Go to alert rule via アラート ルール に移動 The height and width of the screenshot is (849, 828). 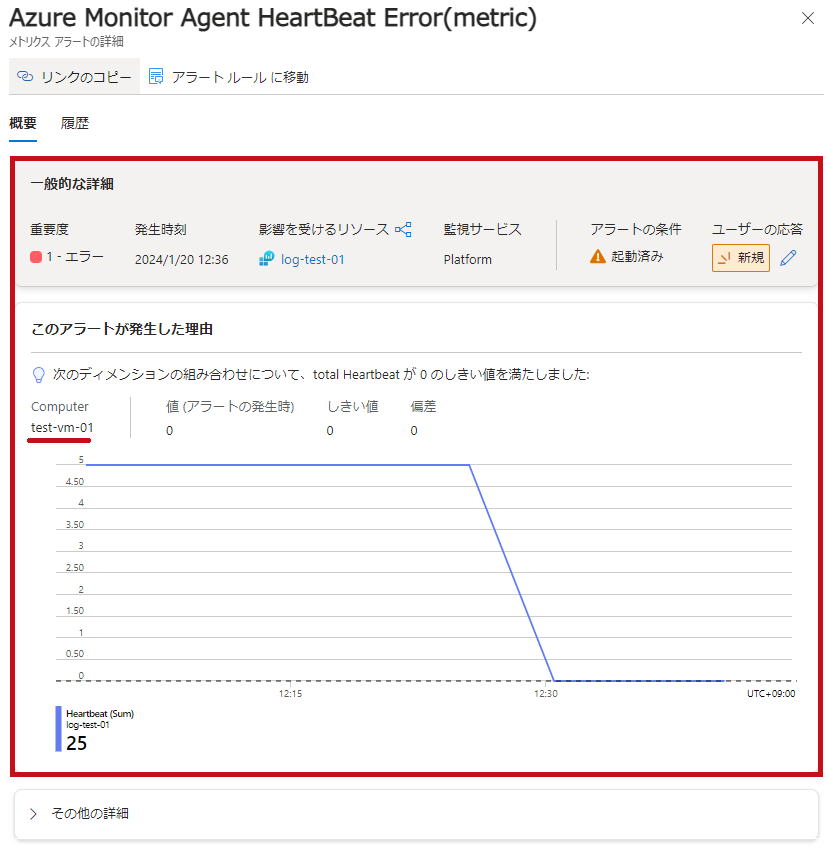229,77
